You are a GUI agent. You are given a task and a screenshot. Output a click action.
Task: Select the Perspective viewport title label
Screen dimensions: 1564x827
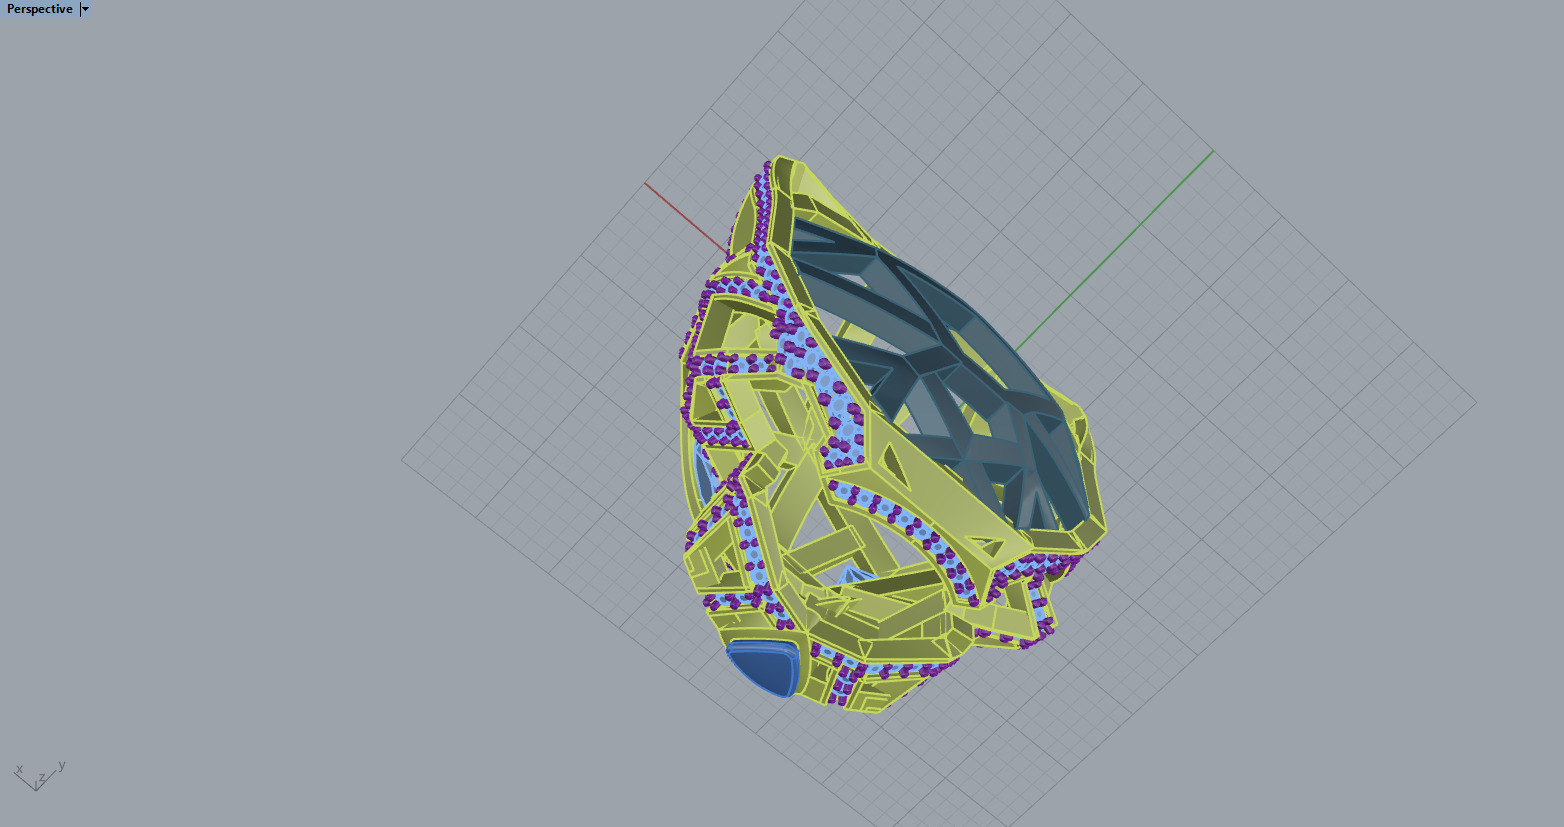(40, 9)
